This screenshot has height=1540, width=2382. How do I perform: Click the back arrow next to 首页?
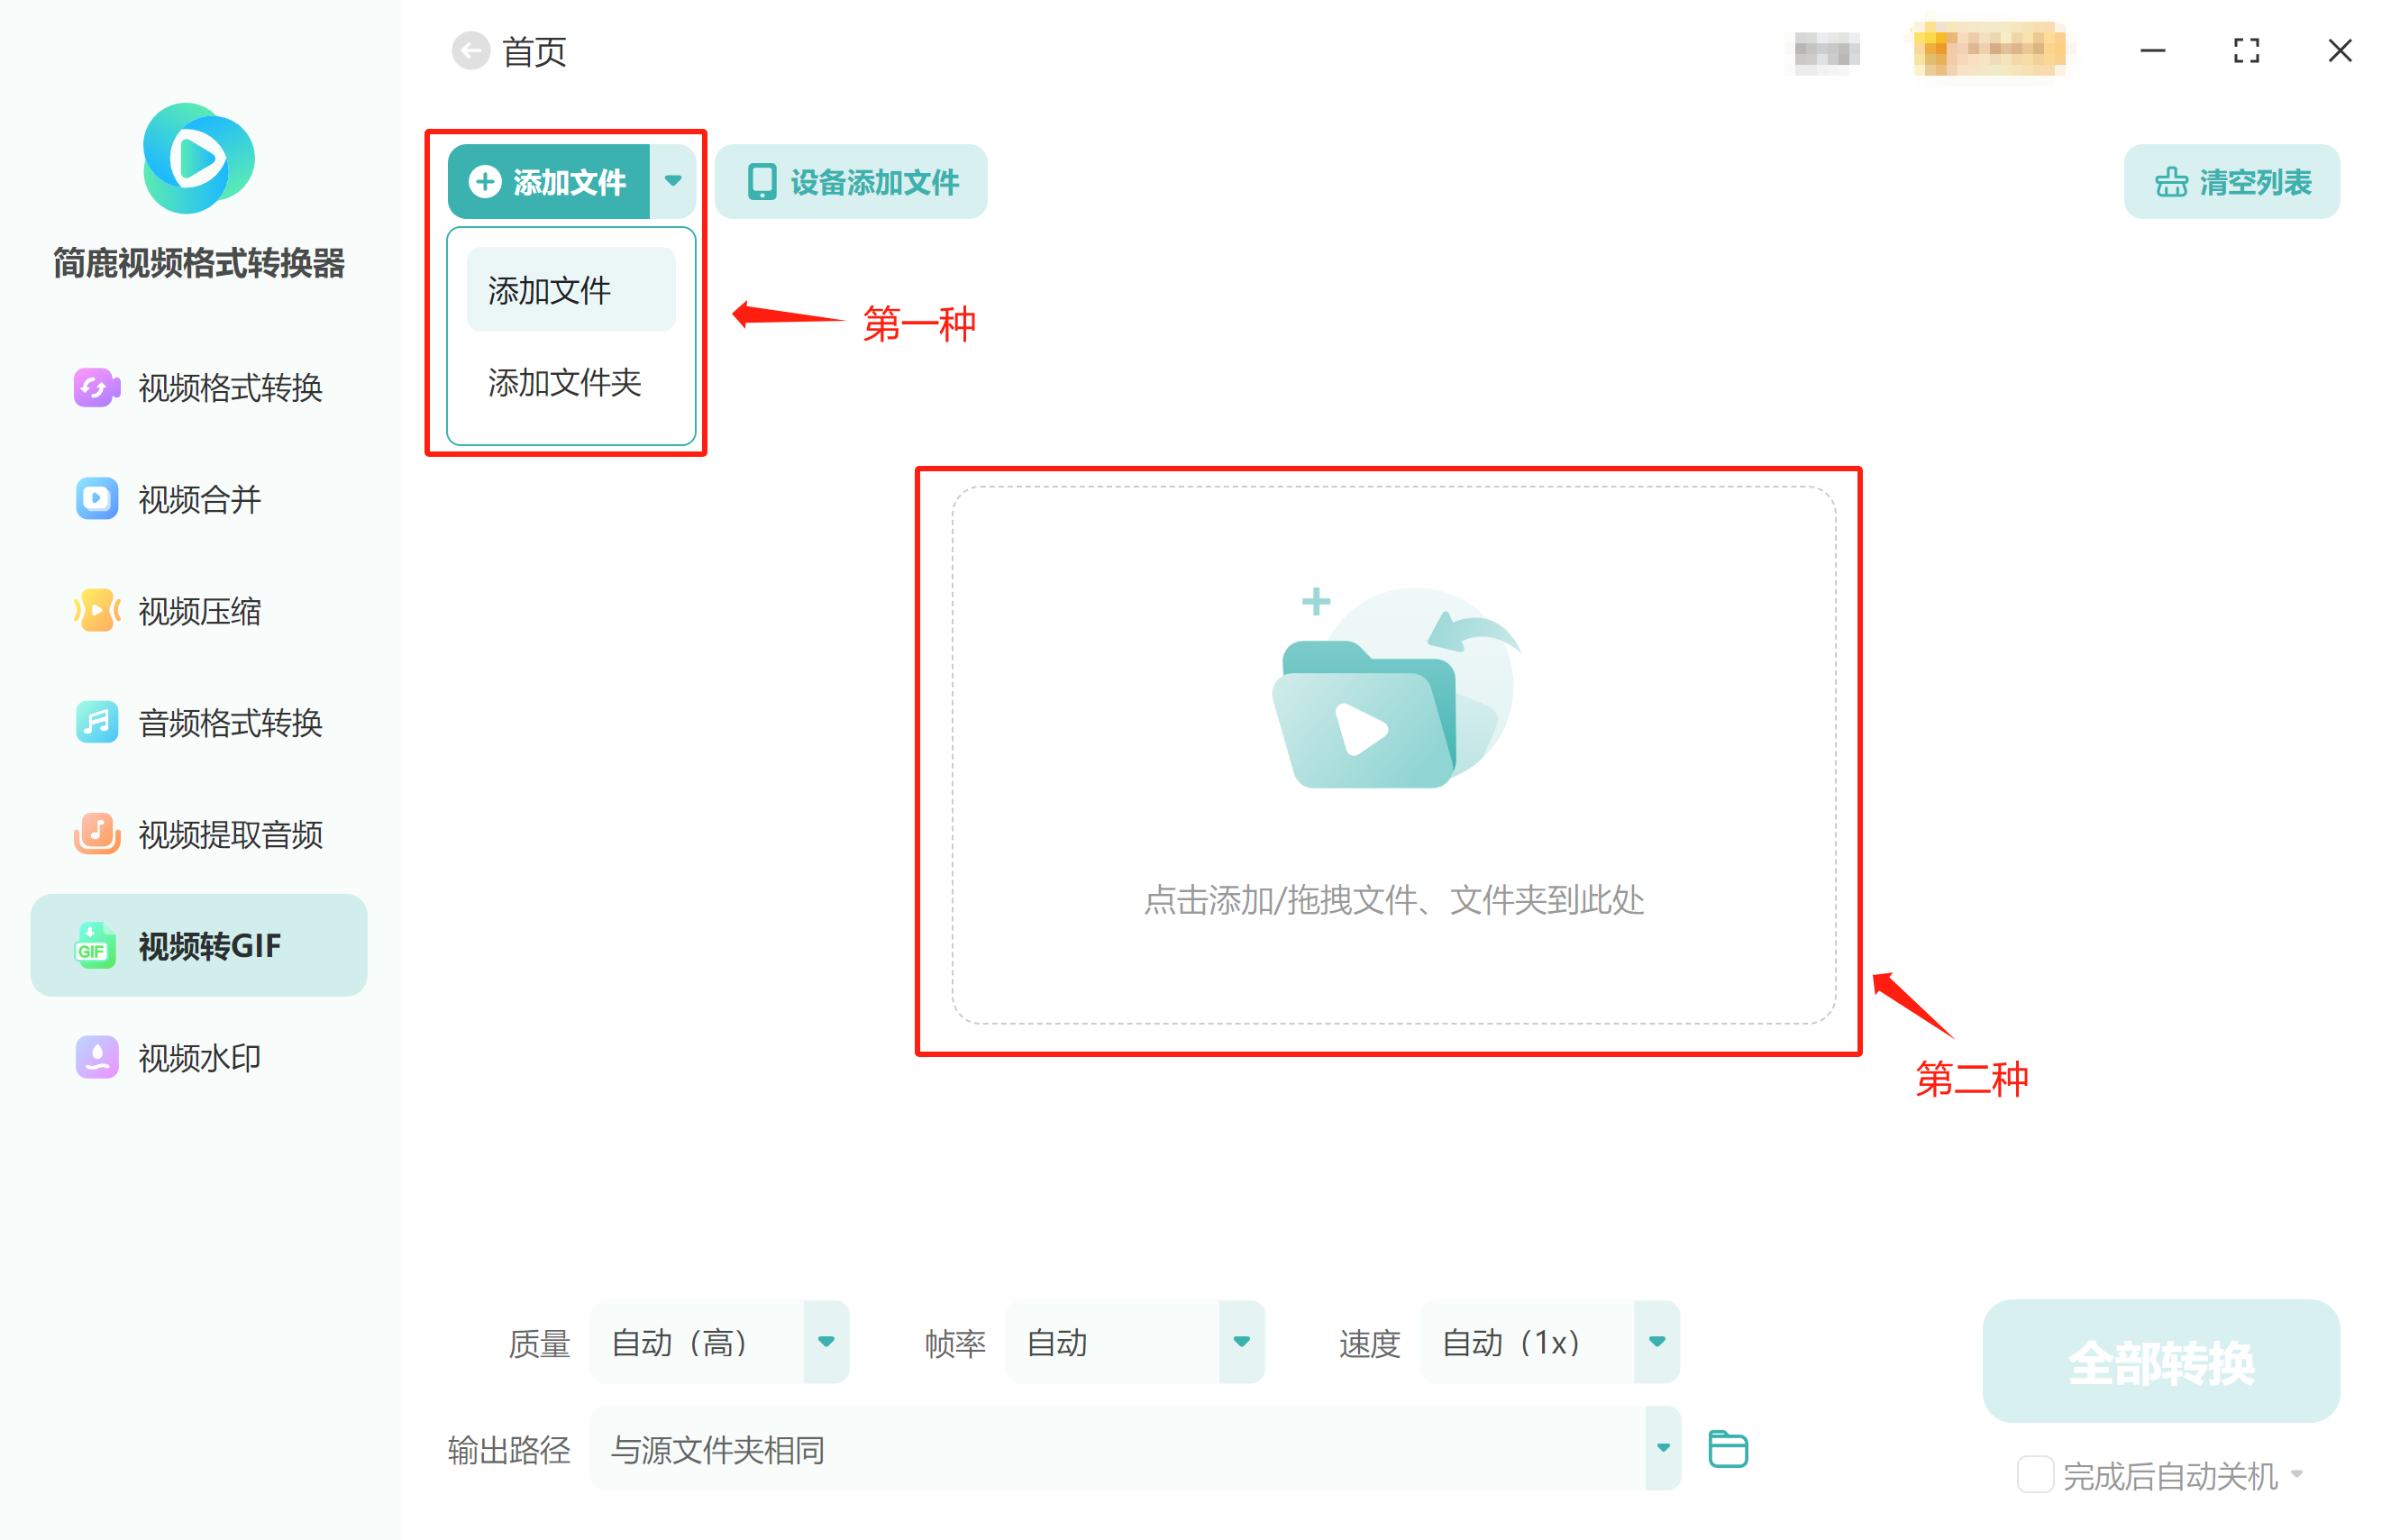click(470, 51)
